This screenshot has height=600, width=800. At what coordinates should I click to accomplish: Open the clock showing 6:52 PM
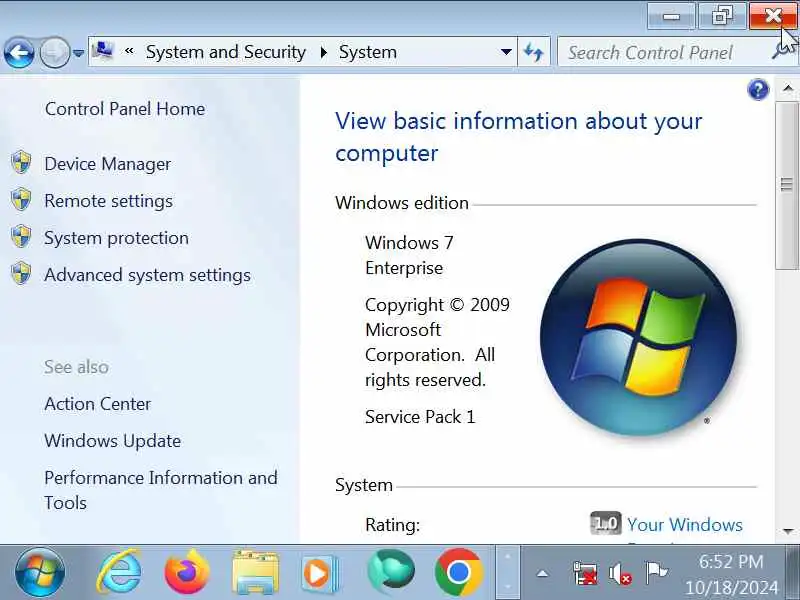(731, 573)
